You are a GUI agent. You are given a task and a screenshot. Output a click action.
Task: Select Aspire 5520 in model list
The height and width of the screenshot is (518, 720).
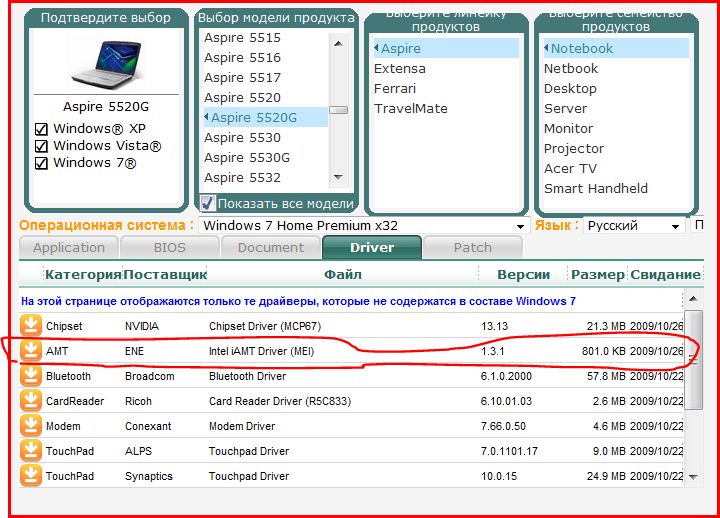click(x=242, y=98)
